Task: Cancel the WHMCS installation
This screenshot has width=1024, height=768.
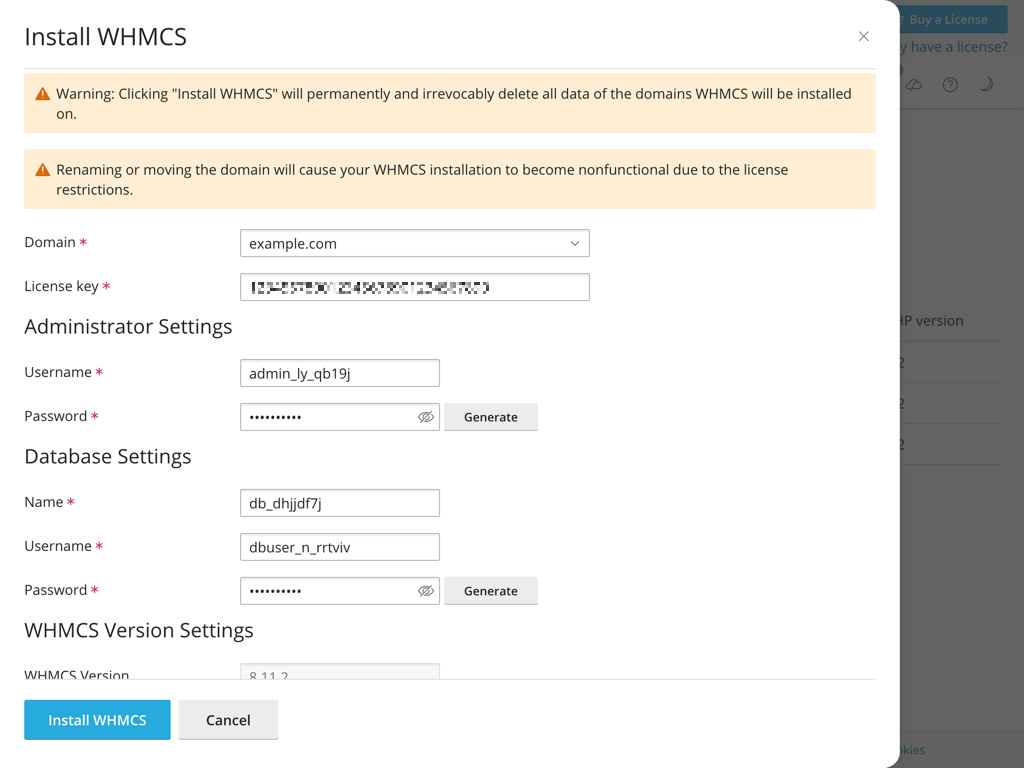Action: 228,719
